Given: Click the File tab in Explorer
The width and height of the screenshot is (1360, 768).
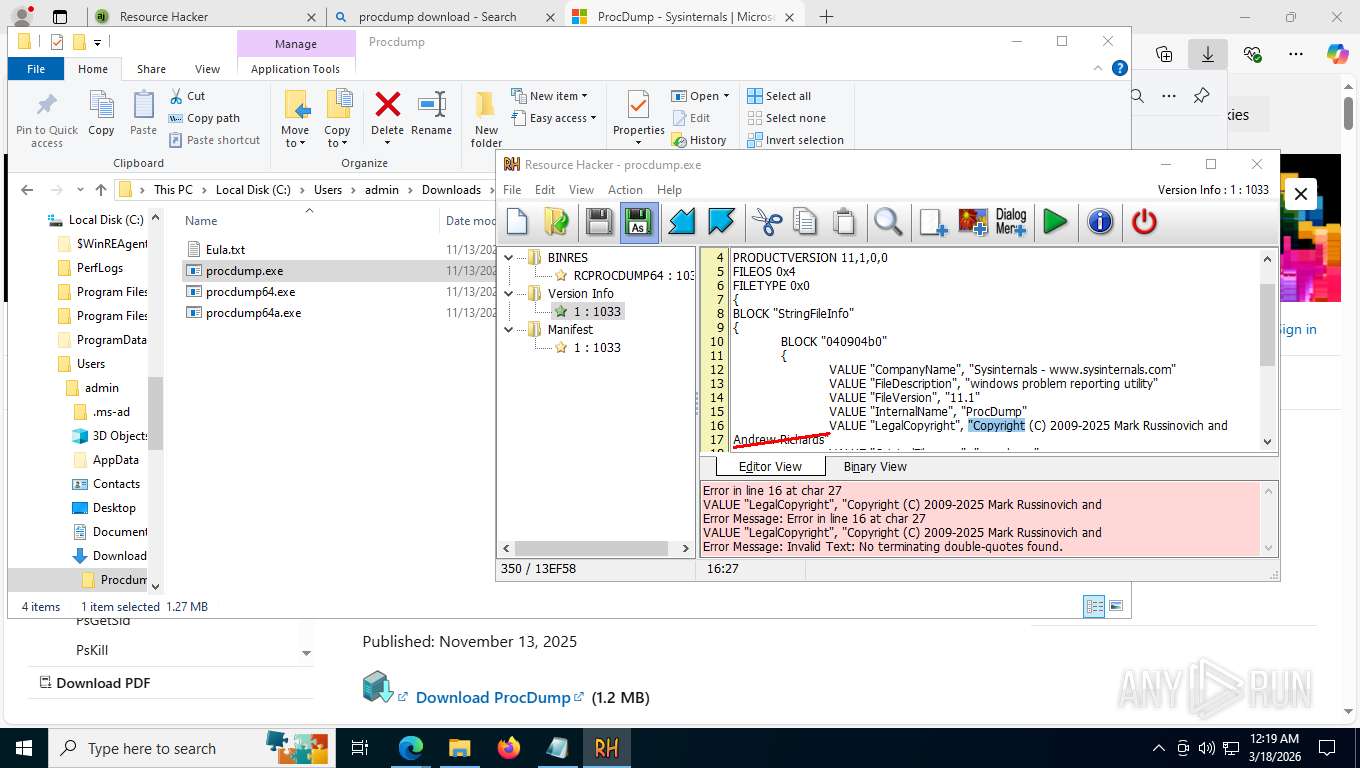Looking at the screenshot, I should point(36,69).
